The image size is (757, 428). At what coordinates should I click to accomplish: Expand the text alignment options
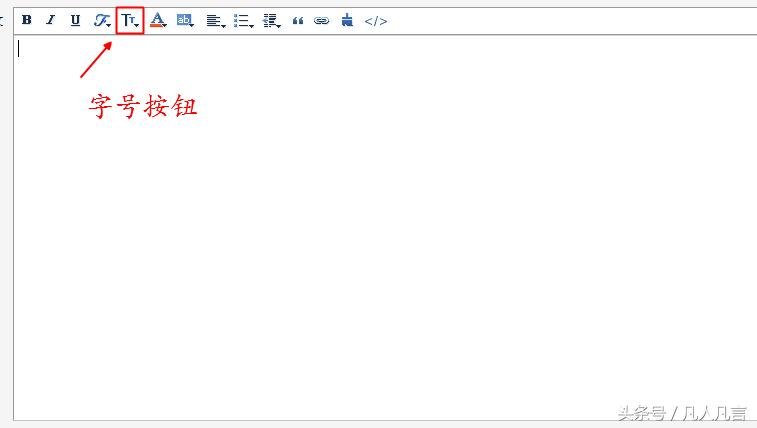tap(215, 20)
